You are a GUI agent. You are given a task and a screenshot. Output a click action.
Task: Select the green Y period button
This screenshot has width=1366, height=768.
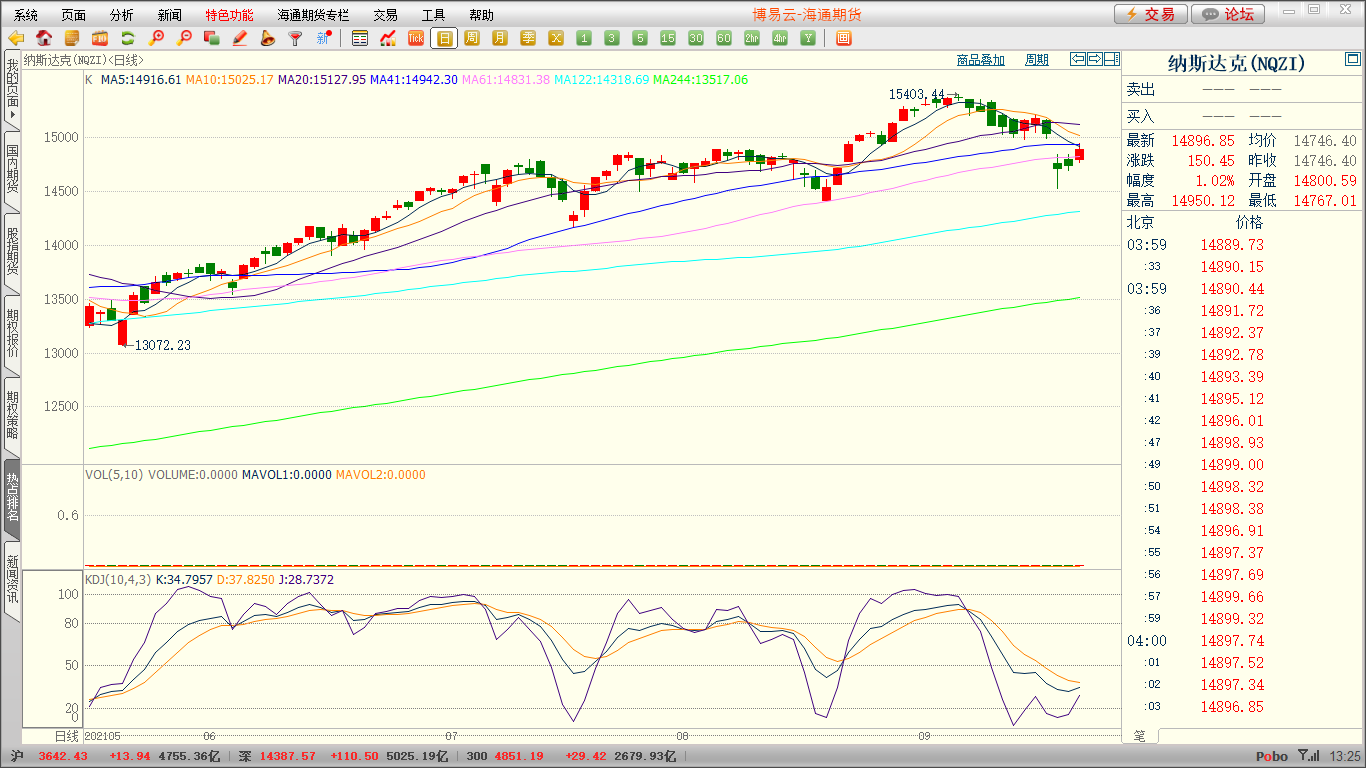pos(808,38)
